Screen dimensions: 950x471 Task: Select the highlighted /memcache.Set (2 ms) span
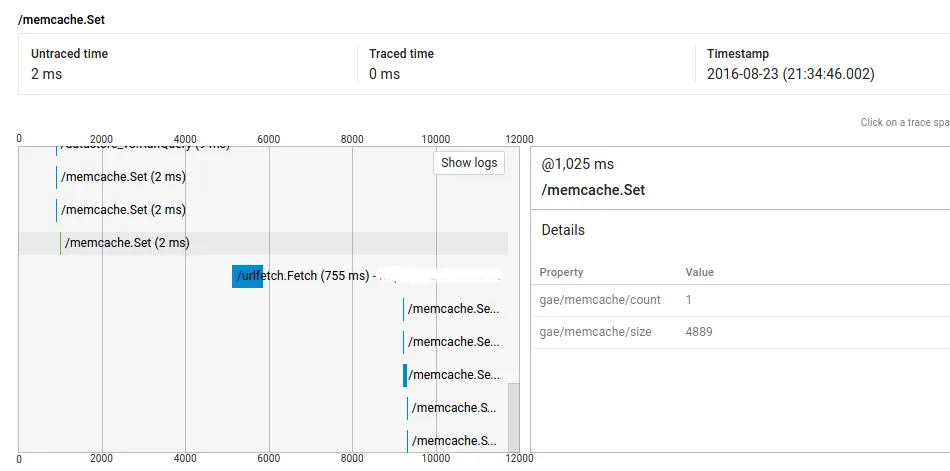tap(127, 243)
